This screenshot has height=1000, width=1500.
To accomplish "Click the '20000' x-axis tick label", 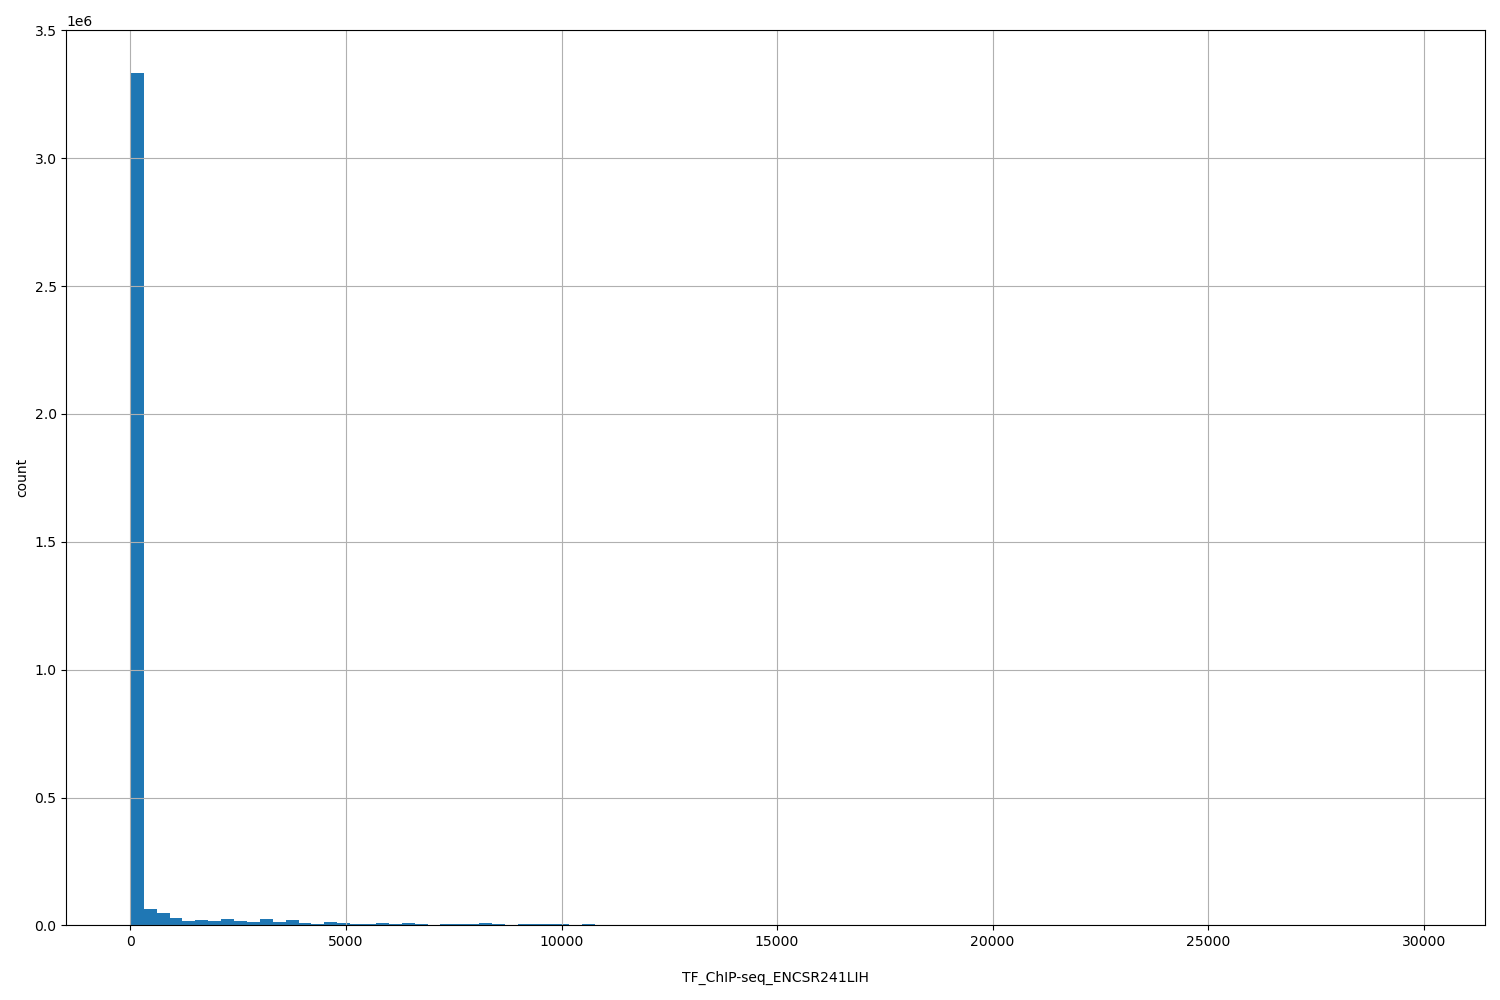I will (x=991, y=943).
